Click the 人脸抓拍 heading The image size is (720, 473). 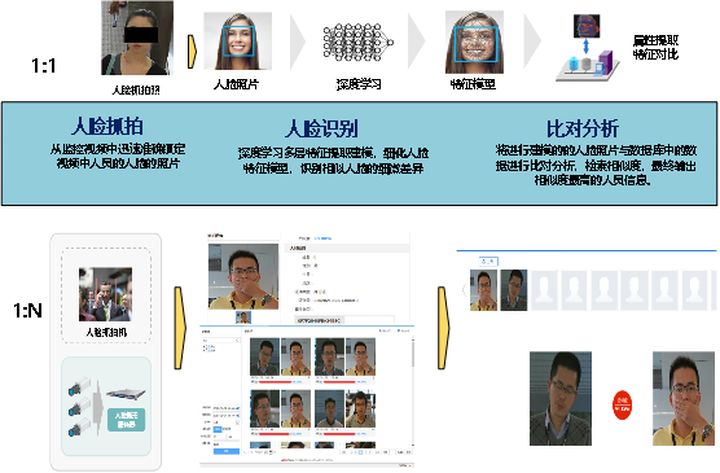pyautogui.click(x=104, y=129)
